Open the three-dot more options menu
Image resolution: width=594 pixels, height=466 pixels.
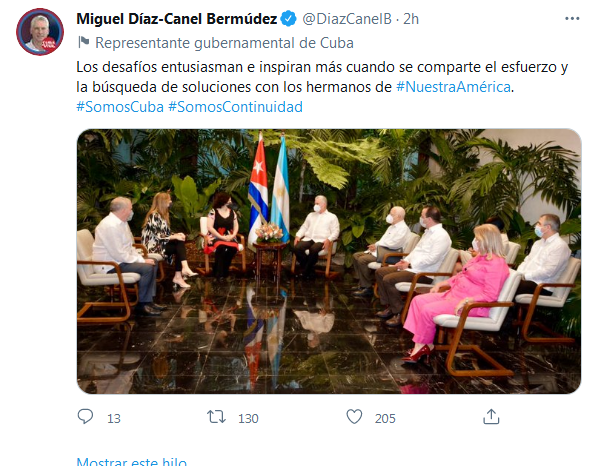[572, 19]
